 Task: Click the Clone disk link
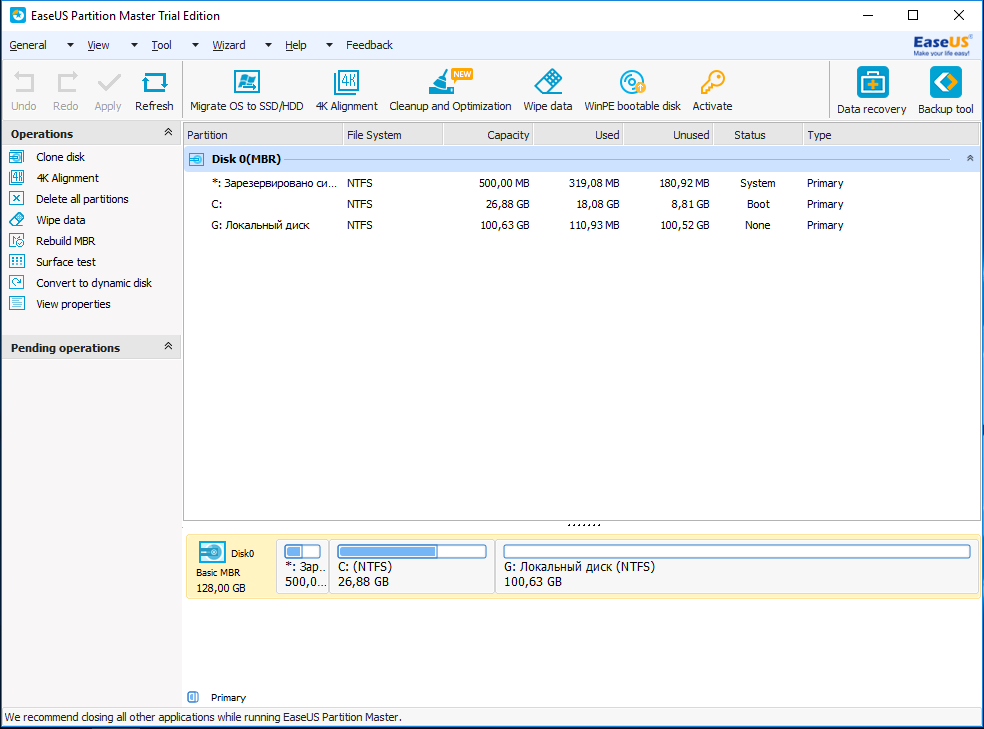(x=60, y=157)
